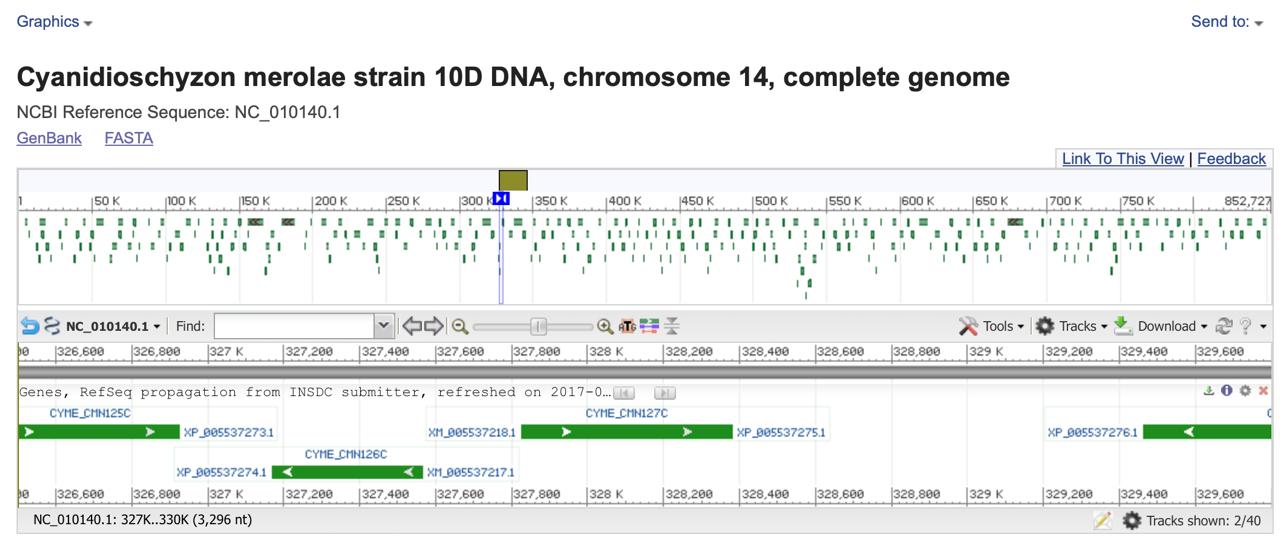Open the Tools menu
Screen dimensions: 1280x551
(x=991, y=326)
